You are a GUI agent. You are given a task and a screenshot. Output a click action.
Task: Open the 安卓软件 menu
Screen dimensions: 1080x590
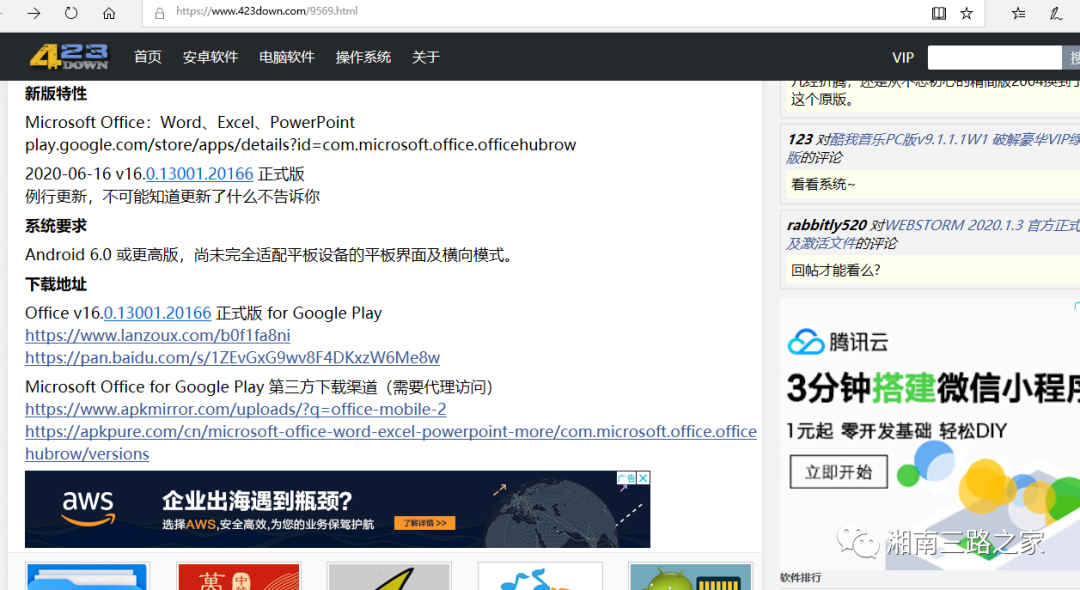pyautogui.click(x=210, y=57)
